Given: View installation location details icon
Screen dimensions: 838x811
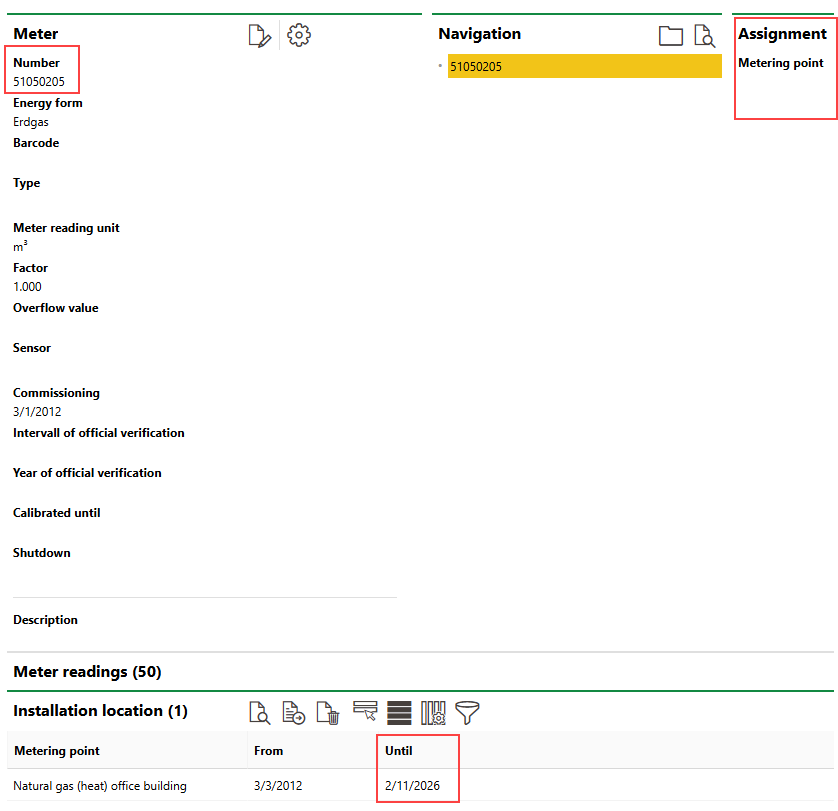Looking at the screenshot, I should tap(259, 712).
